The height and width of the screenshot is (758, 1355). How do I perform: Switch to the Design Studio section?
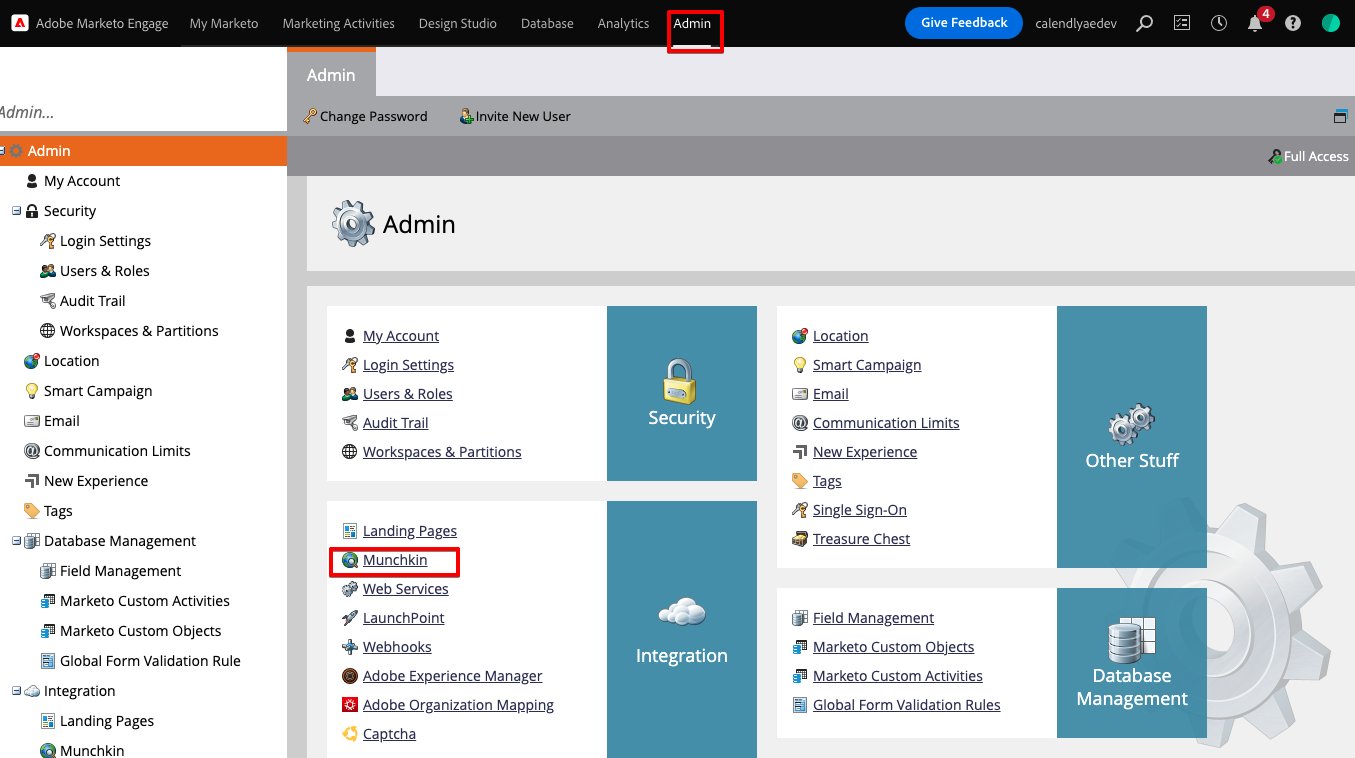pyautogui.click(x=457, y=23)
